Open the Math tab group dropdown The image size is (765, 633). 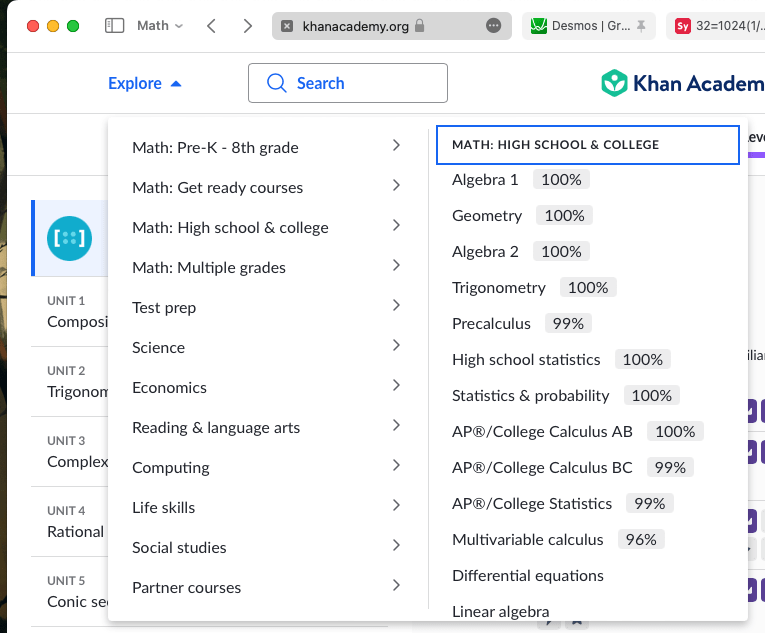pos(160,25)
